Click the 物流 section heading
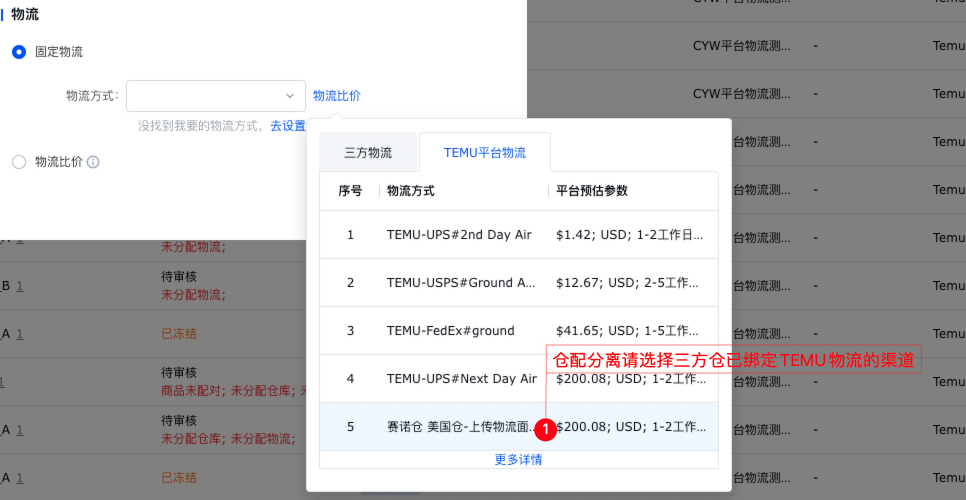Viewport: 966px width, 500px height. 25,15
